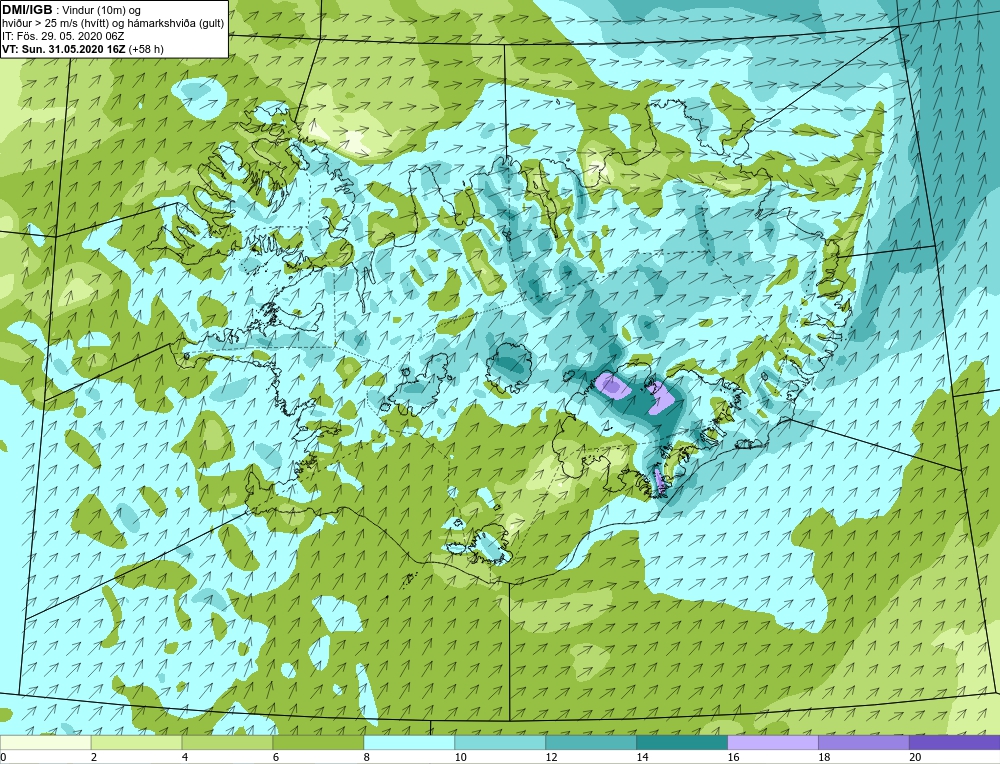
Task: Click the above 20 m/s dark purple swatch
Action: [x=955, y=743]
